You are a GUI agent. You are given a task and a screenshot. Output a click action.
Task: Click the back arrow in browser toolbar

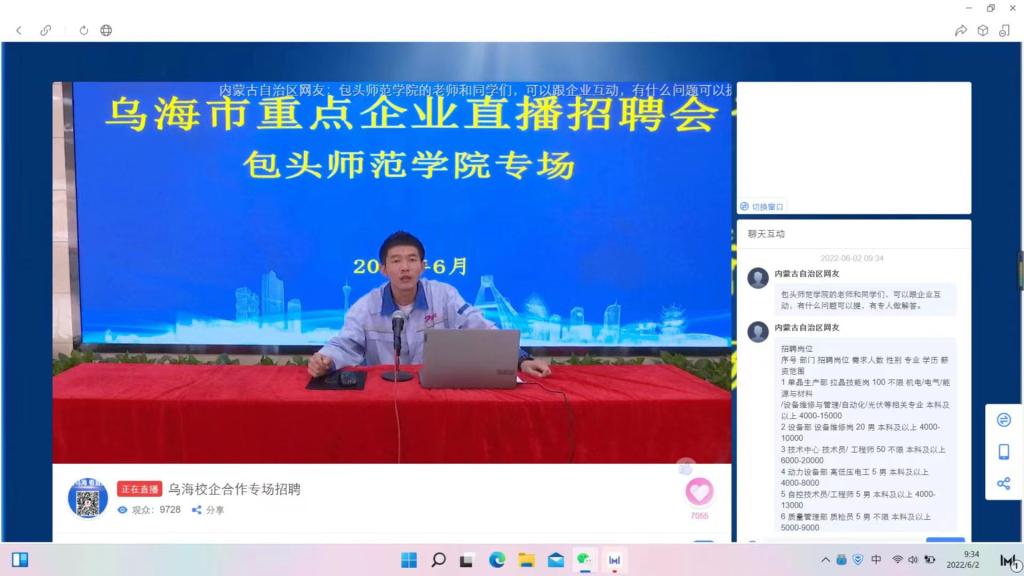click(18, 30)
